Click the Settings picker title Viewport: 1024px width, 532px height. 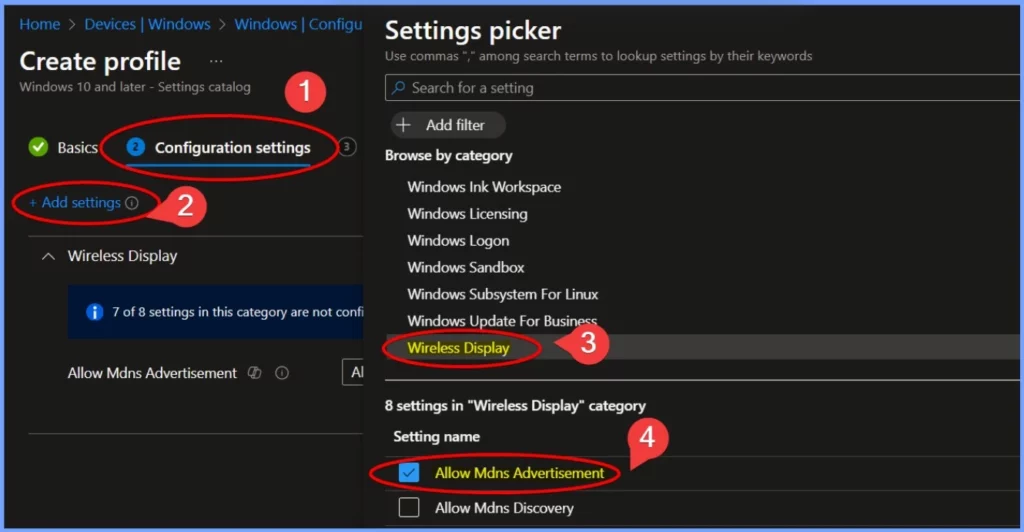pos(473,31)
